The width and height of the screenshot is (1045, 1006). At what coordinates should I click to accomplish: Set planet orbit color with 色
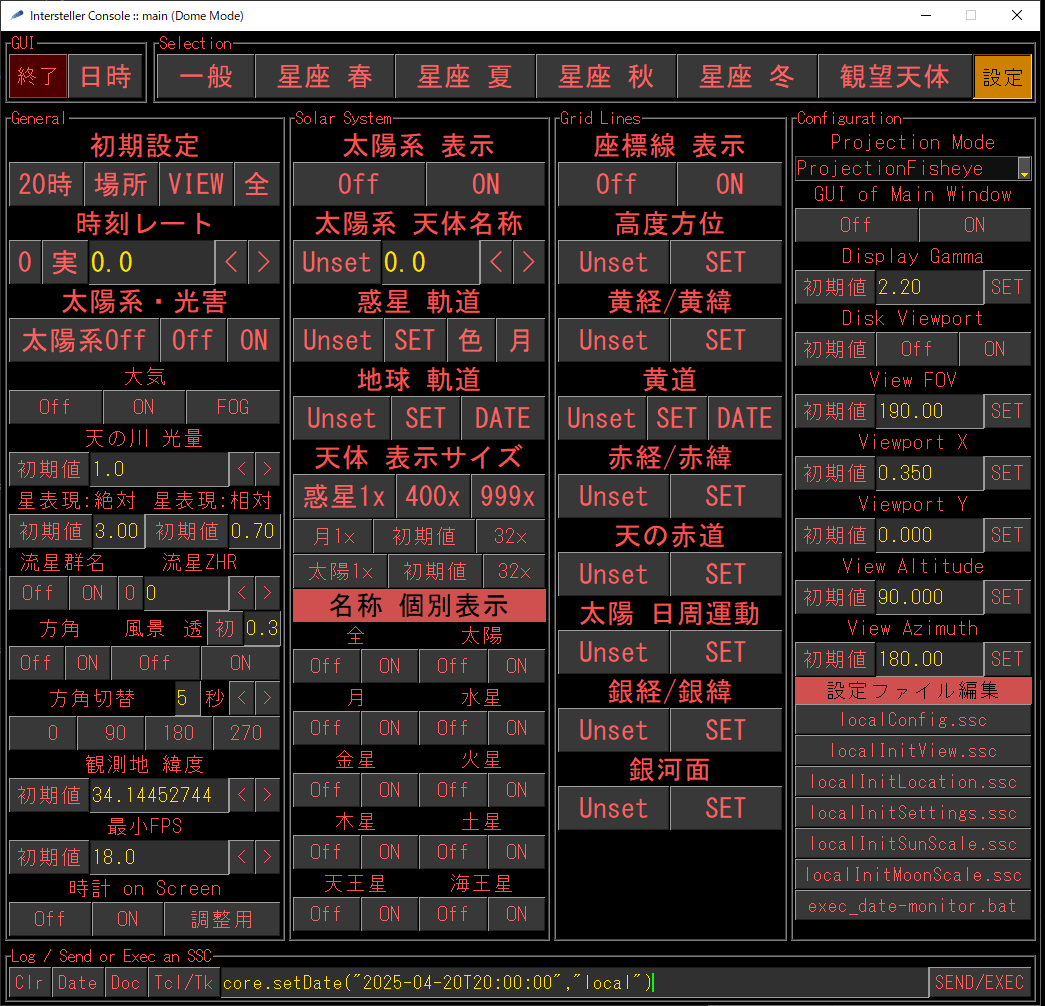(471, 340)
